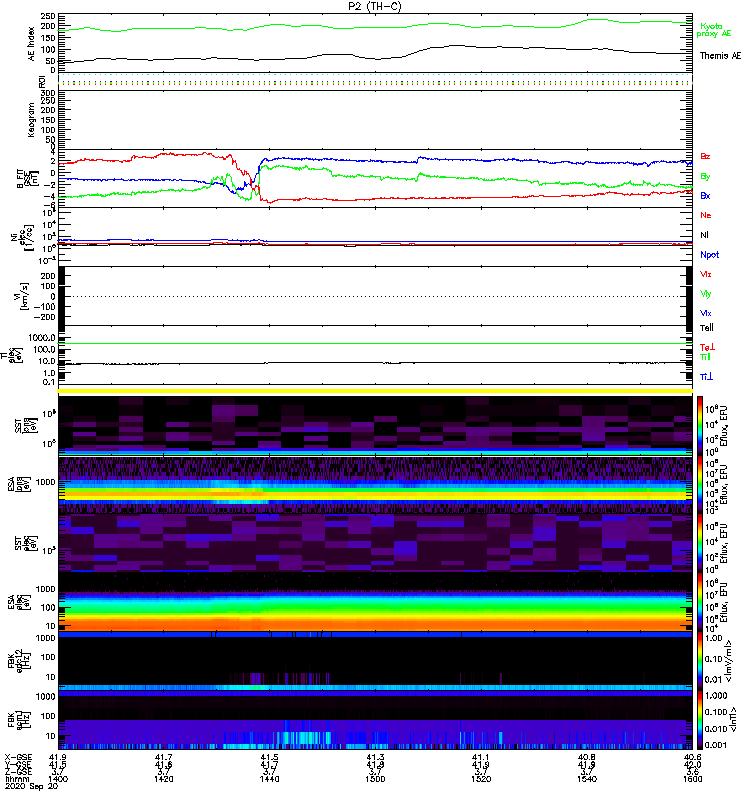Click the green Viy velocity legend label
The height and width of the screenshot is (800, 750).
click(x=706, y=294)
